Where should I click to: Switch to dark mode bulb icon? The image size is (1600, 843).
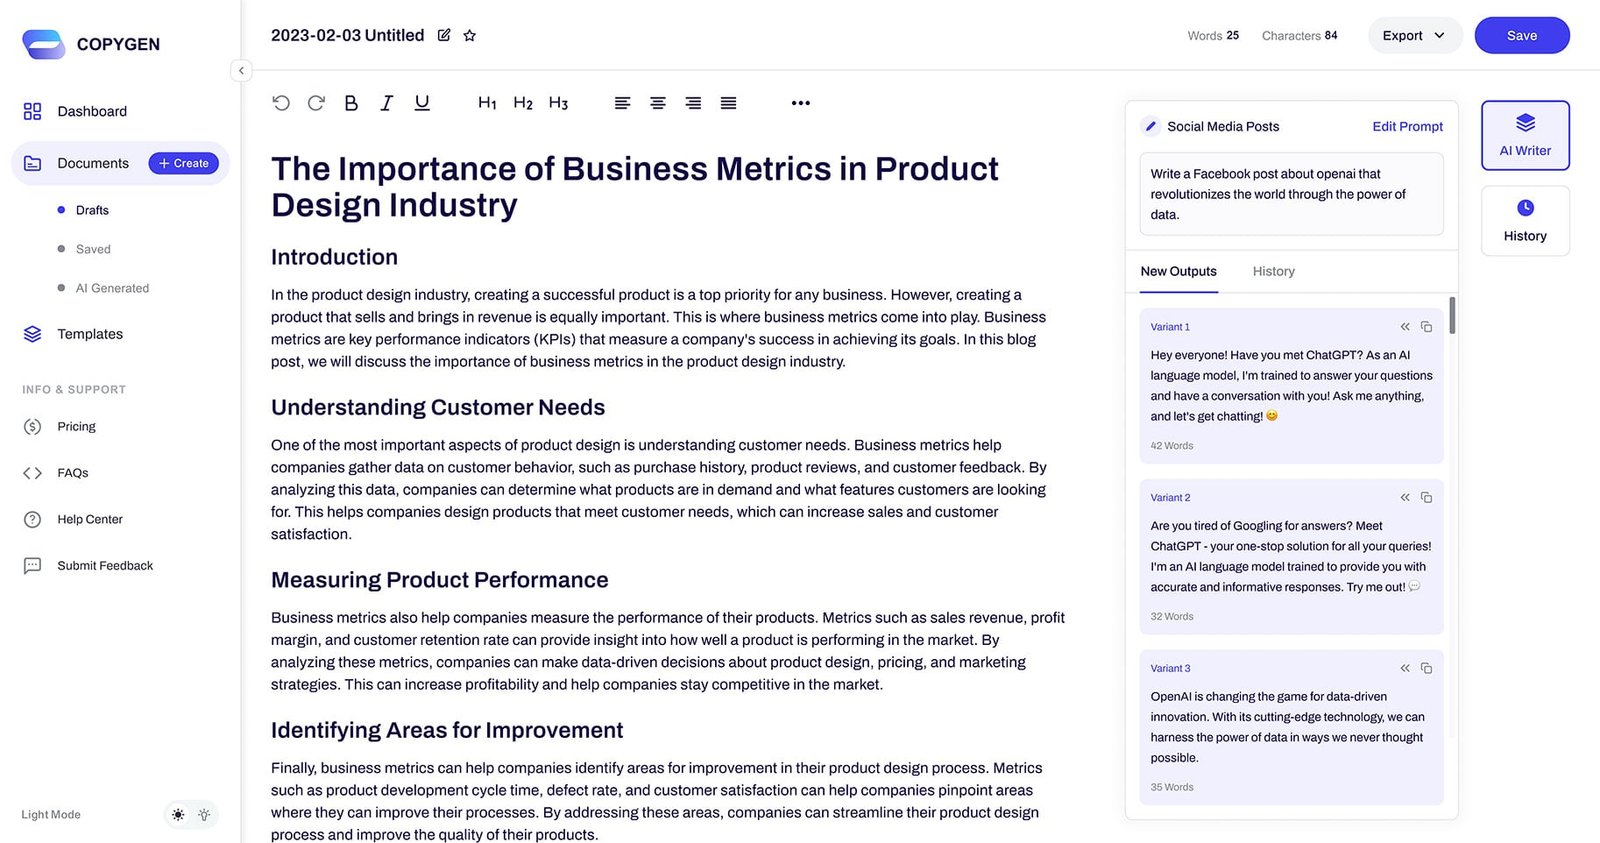(204, 815)
